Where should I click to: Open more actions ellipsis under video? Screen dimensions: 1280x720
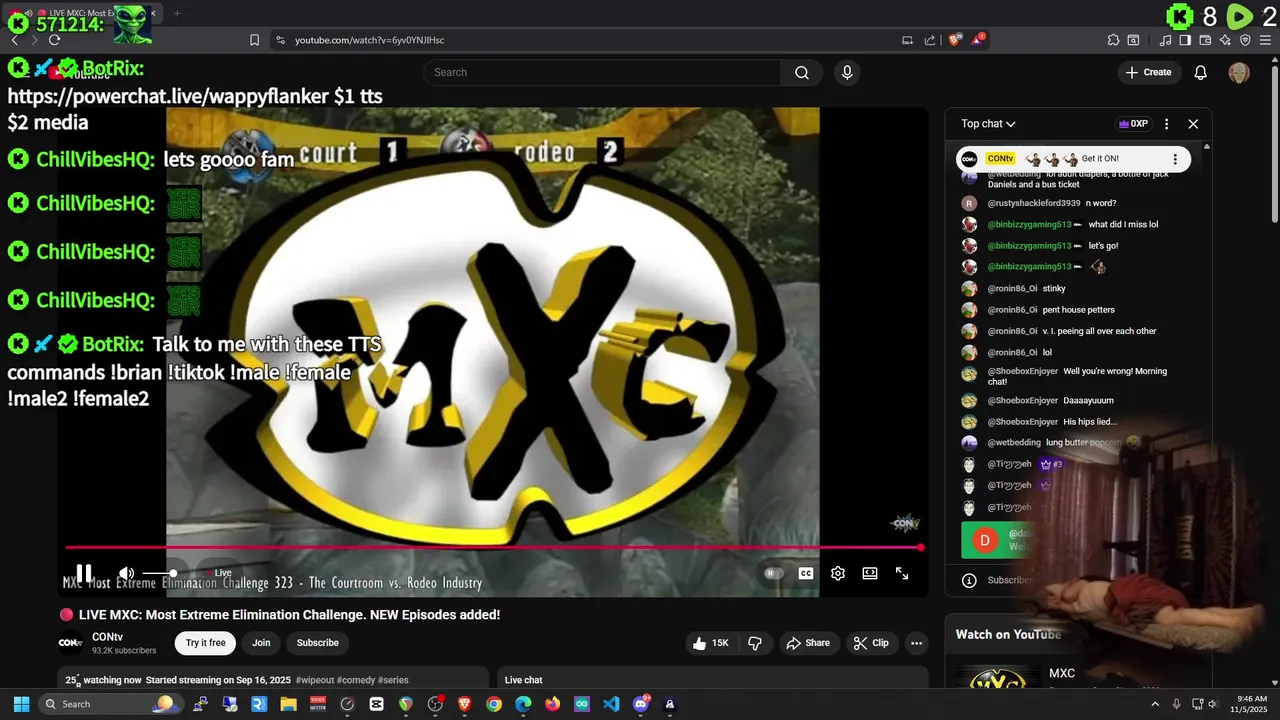(x=916, y=643)
